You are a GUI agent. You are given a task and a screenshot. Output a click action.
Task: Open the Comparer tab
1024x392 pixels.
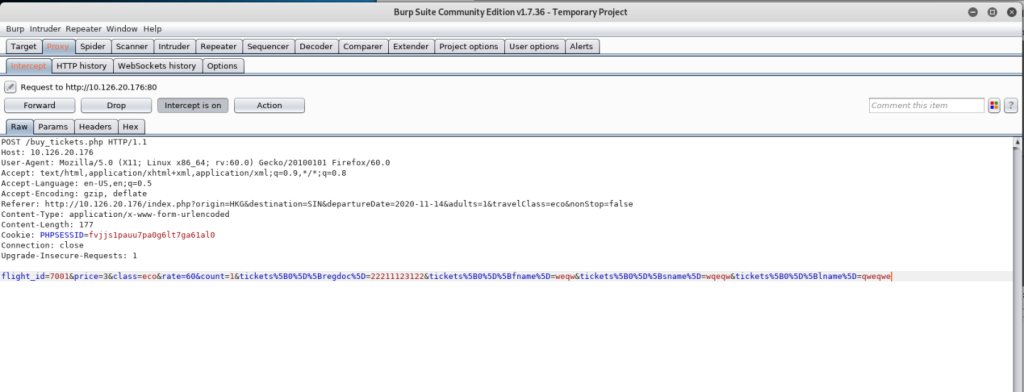(x=363, y=46)
